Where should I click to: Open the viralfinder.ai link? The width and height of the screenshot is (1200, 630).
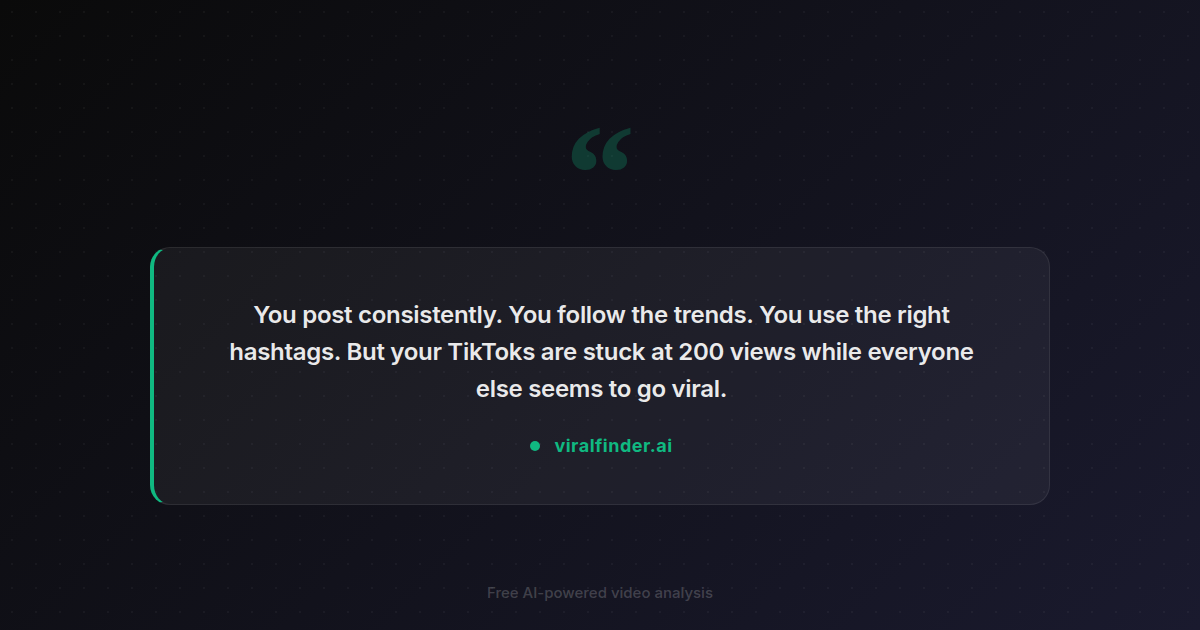tap(613, 446)
